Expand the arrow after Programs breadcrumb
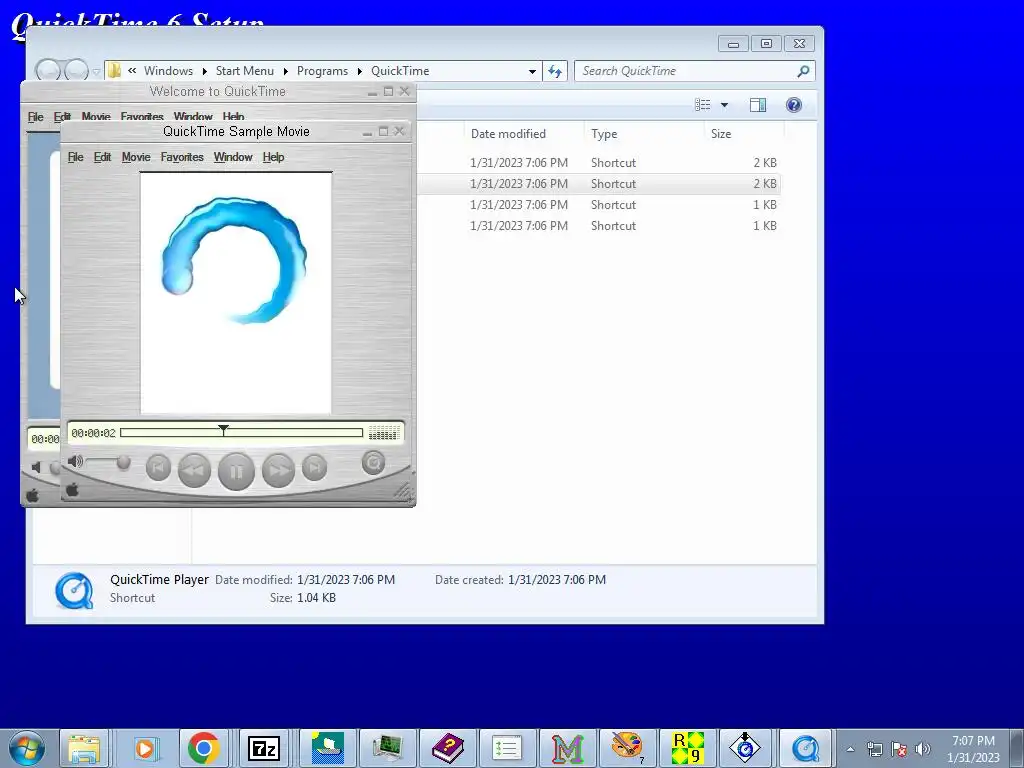 (360, 71)
